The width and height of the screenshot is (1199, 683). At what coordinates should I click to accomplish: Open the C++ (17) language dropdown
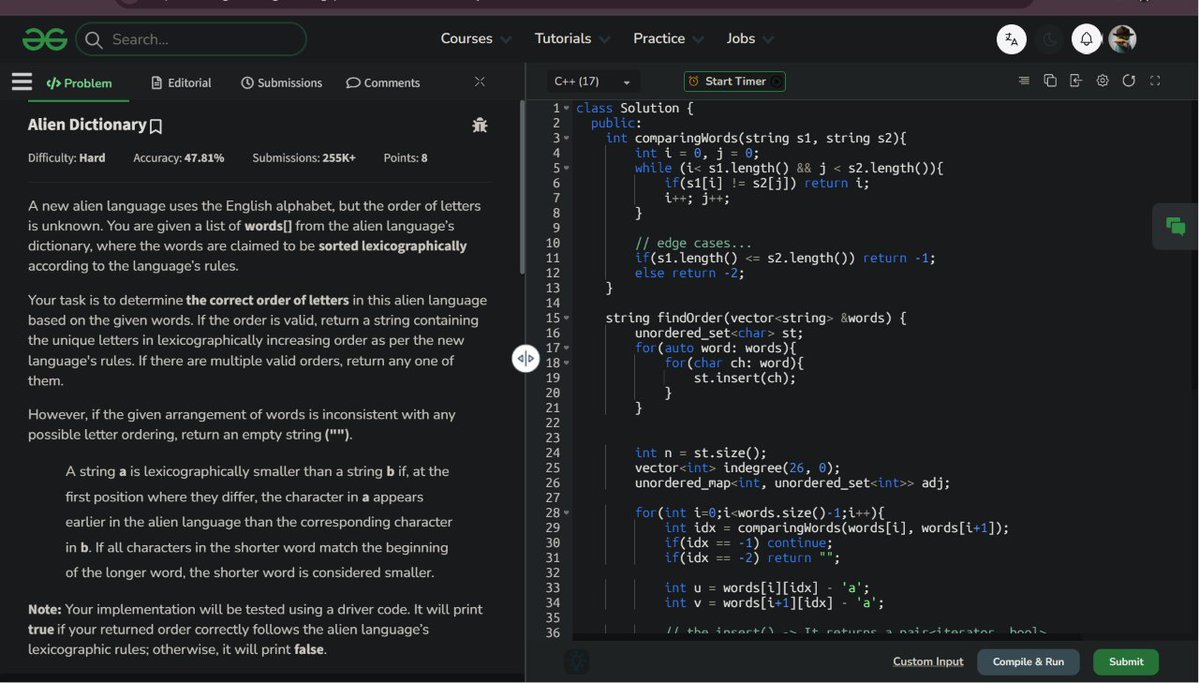pyautogui.click(x=593, y=81)
